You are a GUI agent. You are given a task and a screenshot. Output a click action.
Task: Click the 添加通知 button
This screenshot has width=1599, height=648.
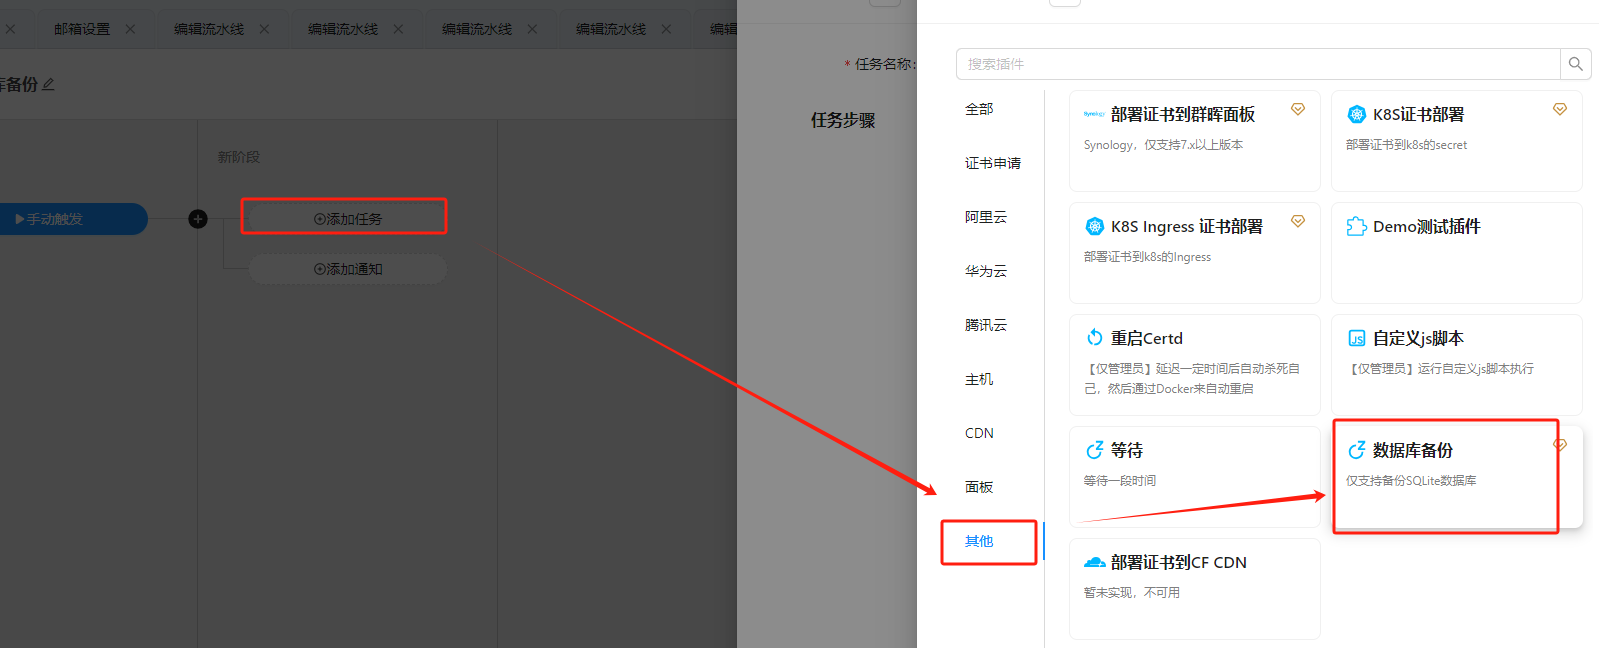pyautogui.click(x=347, y=269)
